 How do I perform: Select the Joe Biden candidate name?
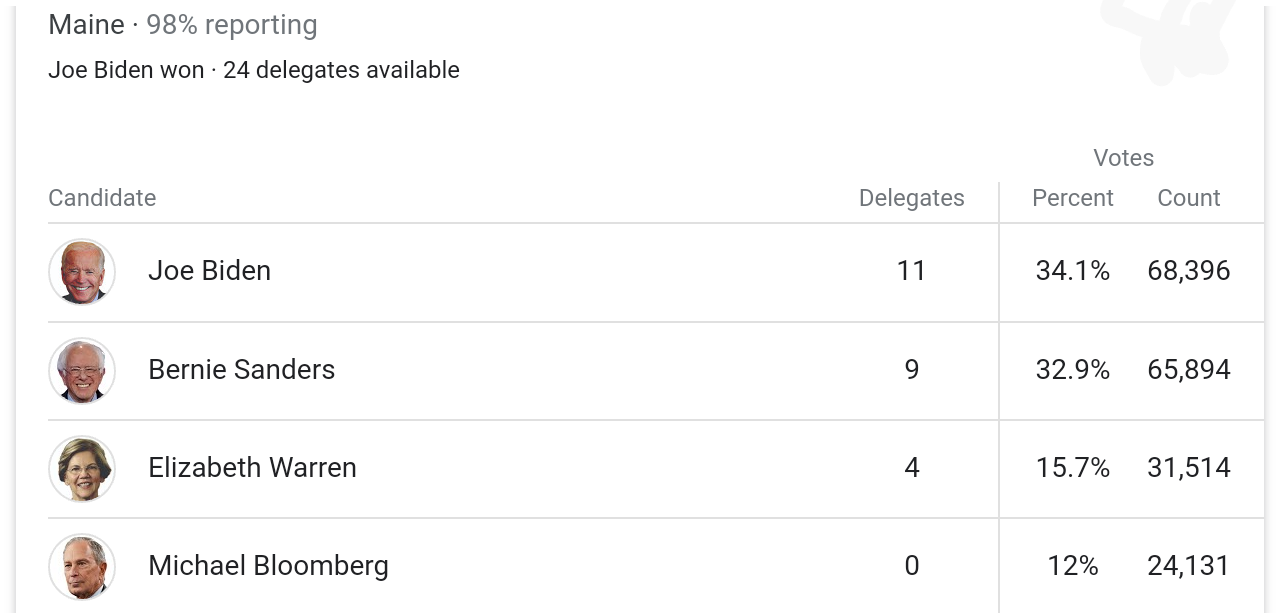[209, 271]
